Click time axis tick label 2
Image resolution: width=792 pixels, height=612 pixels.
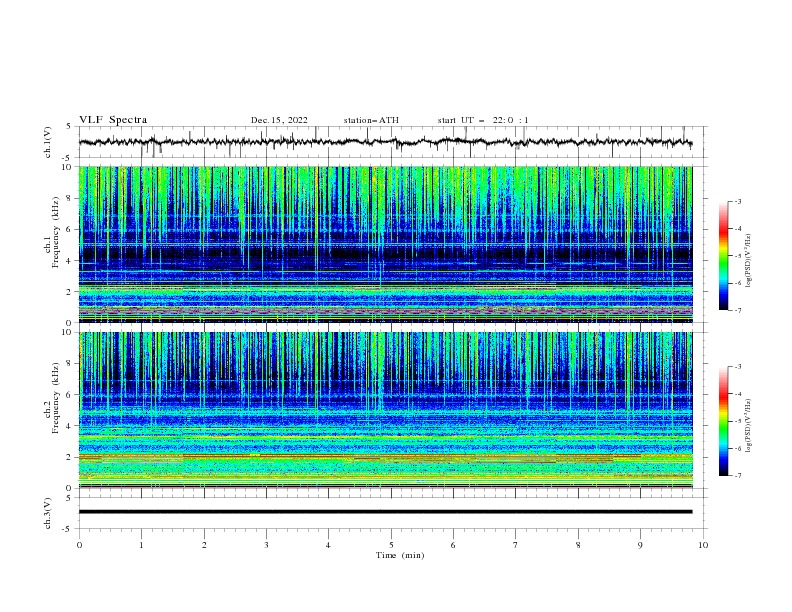204,545
